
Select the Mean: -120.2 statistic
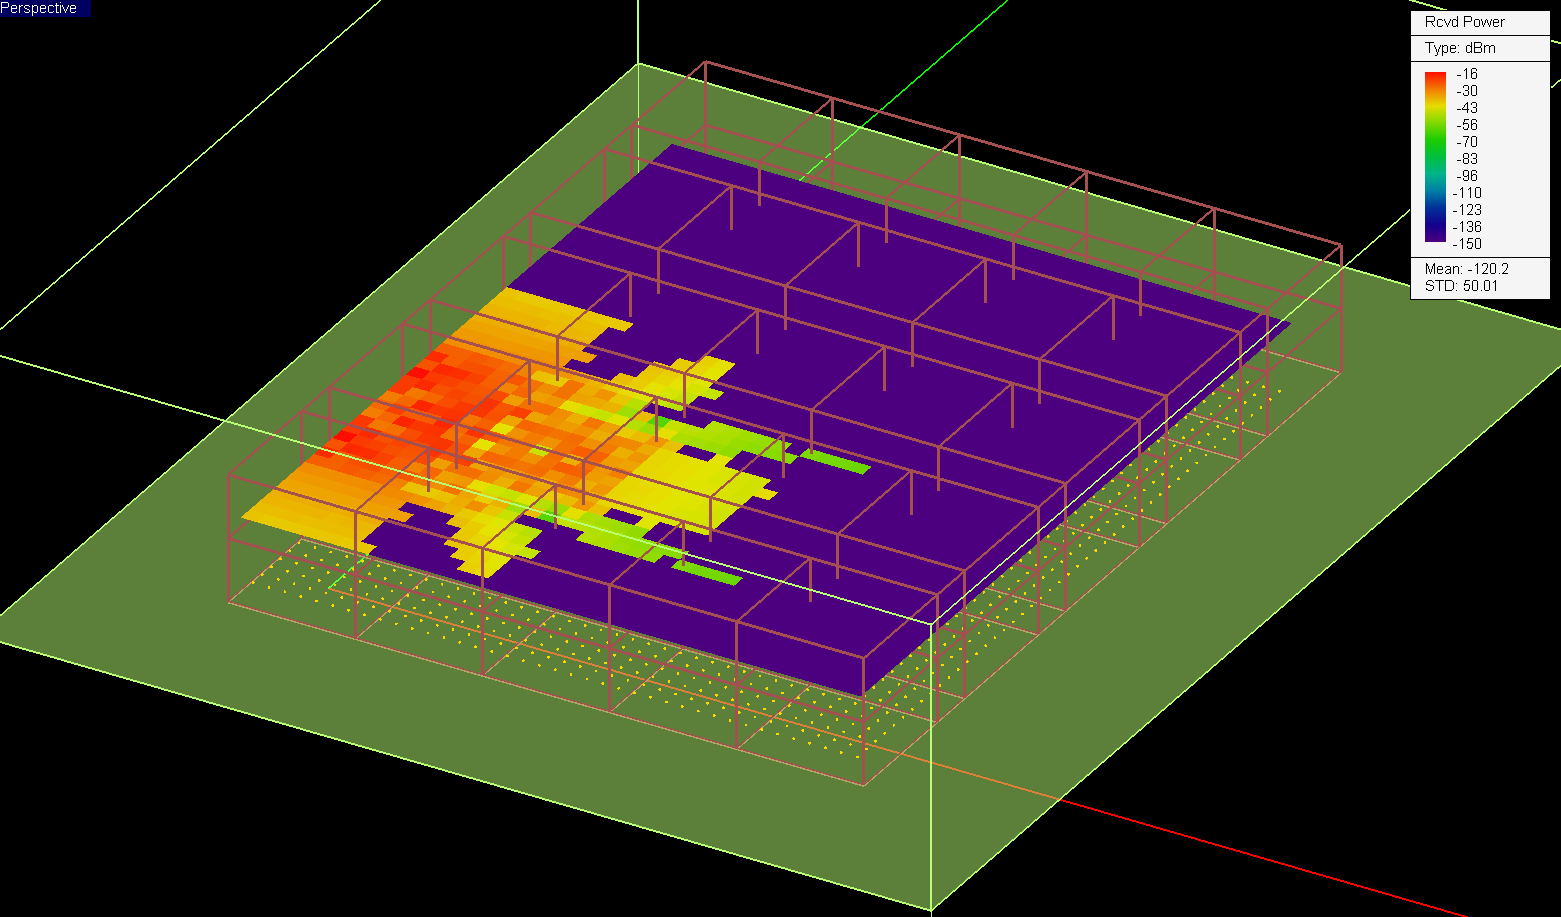1466,269
